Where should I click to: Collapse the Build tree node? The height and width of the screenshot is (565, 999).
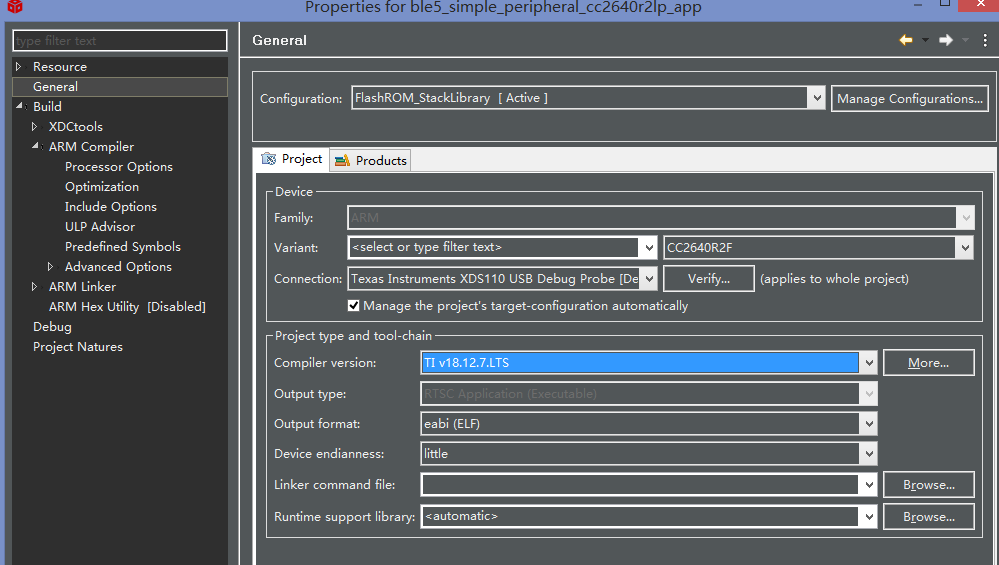(x=19, y=106)
